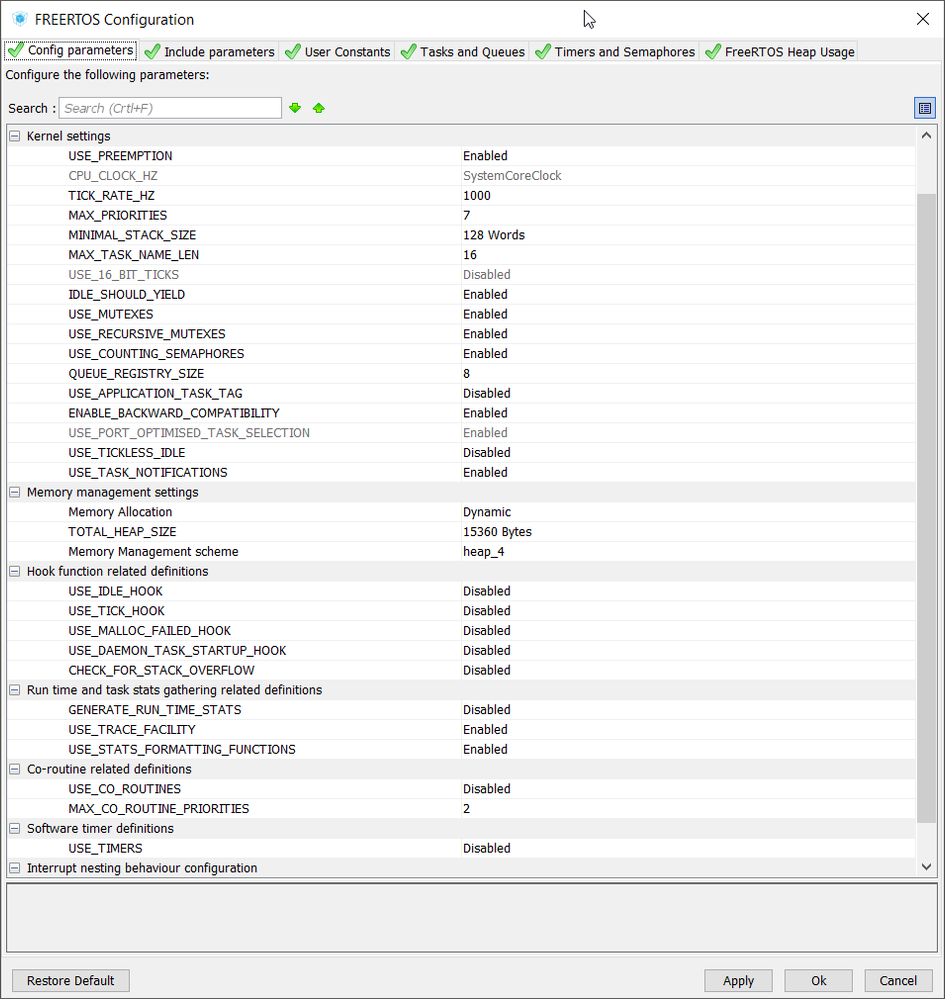Select the USE_PORT_OPTIMISED_TASK_SELECTION parameter label

pos(189,433)
